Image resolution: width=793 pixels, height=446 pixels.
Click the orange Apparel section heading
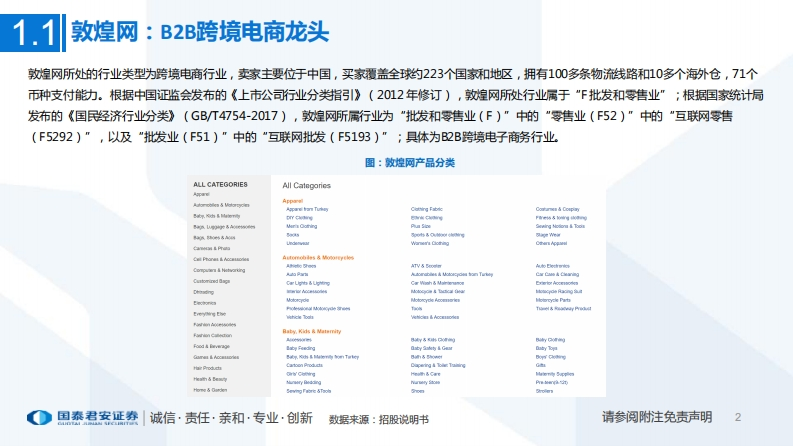pos(293,201)
